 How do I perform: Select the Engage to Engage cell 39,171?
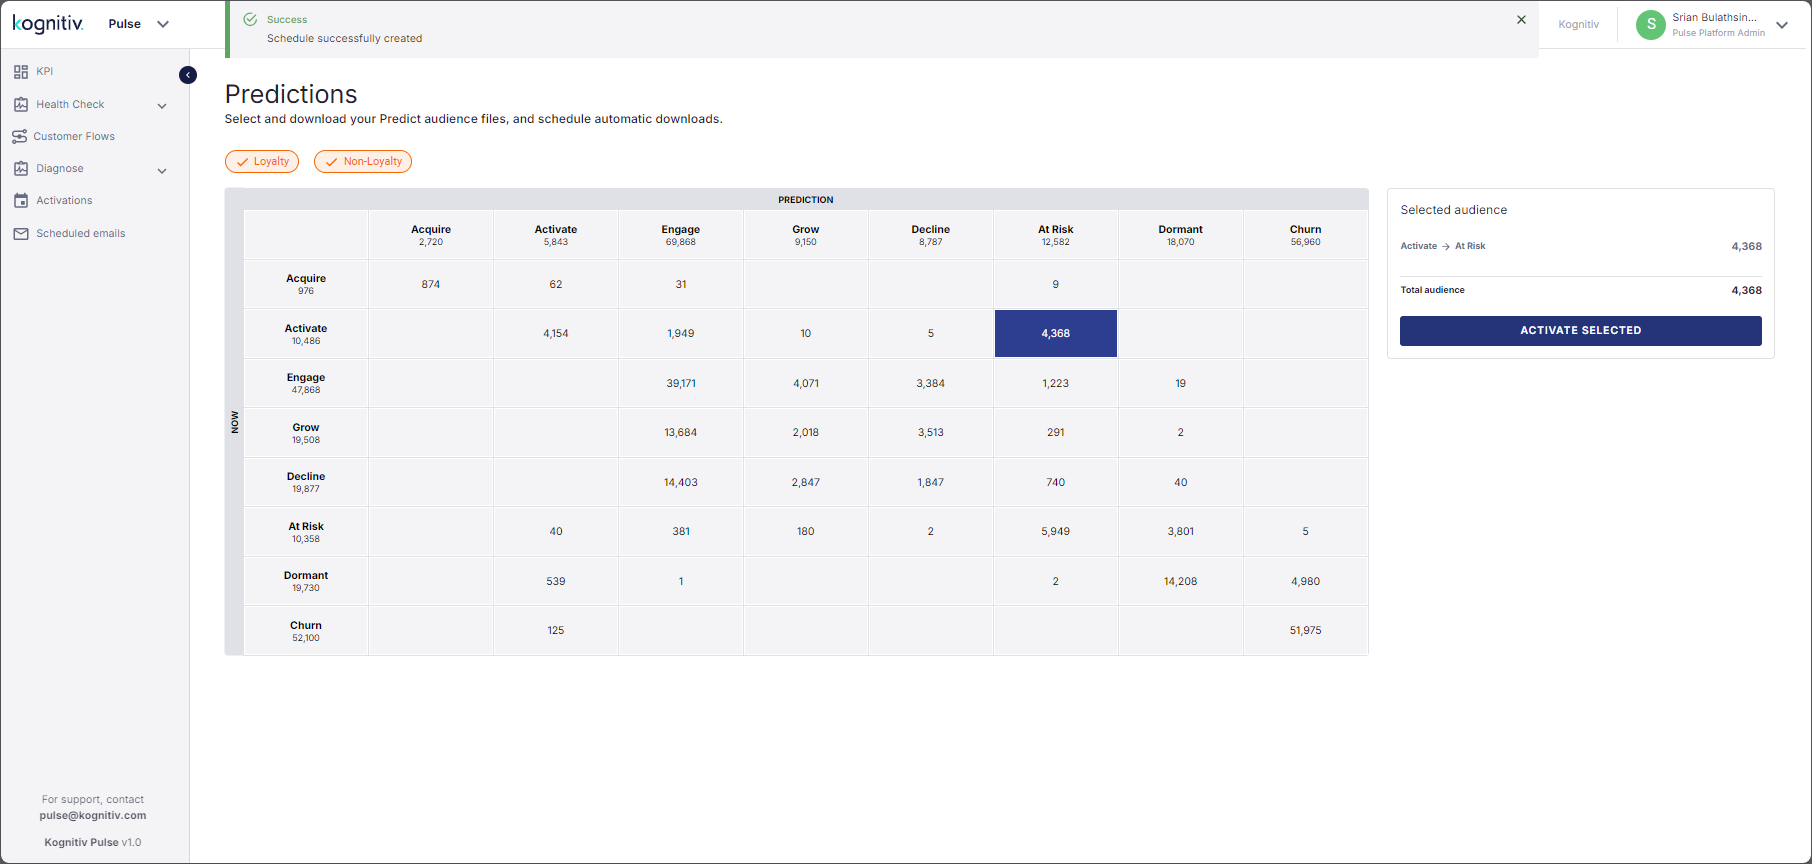681,383
